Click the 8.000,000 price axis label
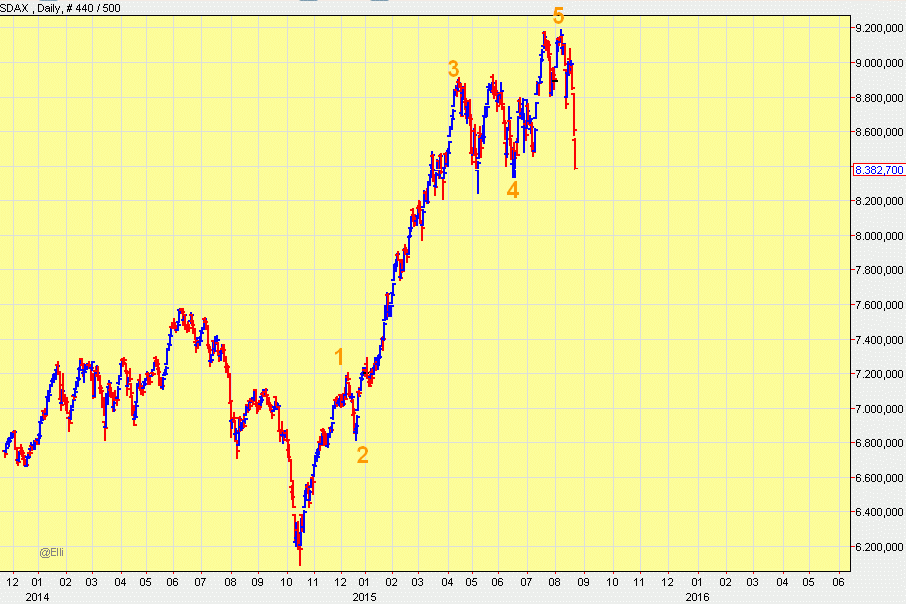906x604 pixels. point(879,236)
